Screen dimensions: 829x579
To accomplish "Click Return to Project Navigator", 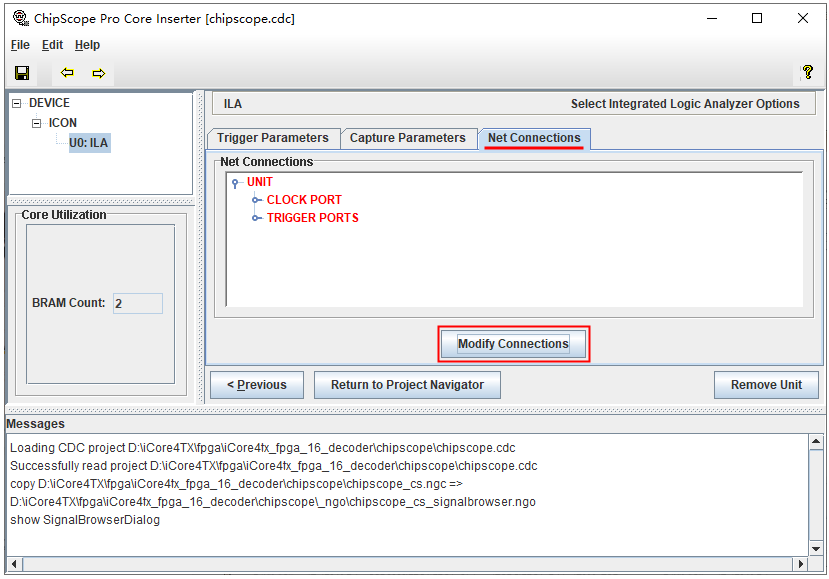I will tap(407, 385).
